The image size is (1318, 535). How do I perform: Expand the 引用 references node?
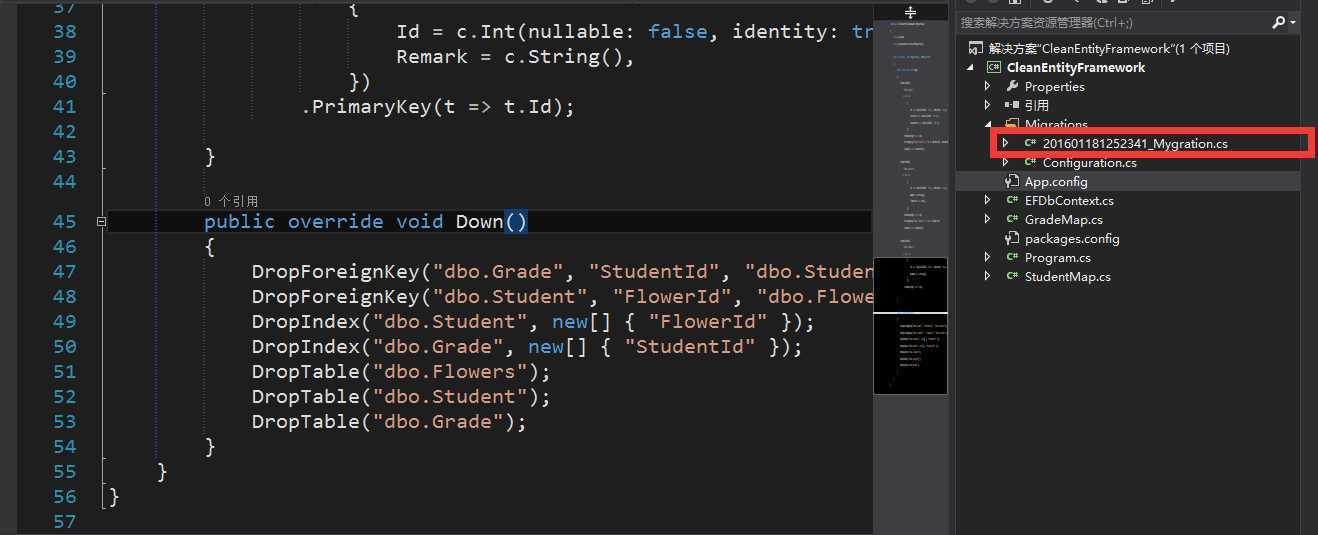pos(988,105)
